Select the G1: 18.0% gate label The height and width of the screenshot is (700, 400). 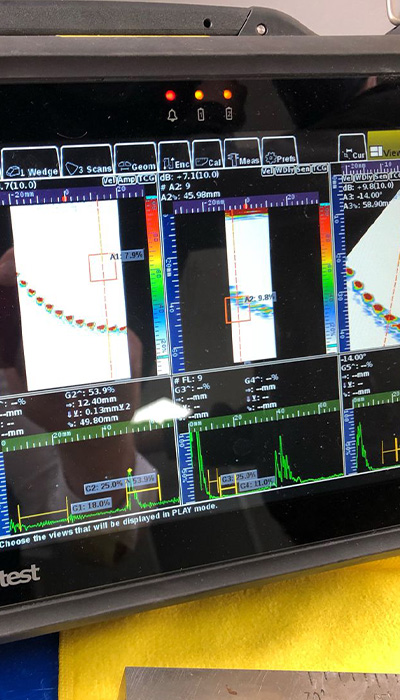point(91,504)
